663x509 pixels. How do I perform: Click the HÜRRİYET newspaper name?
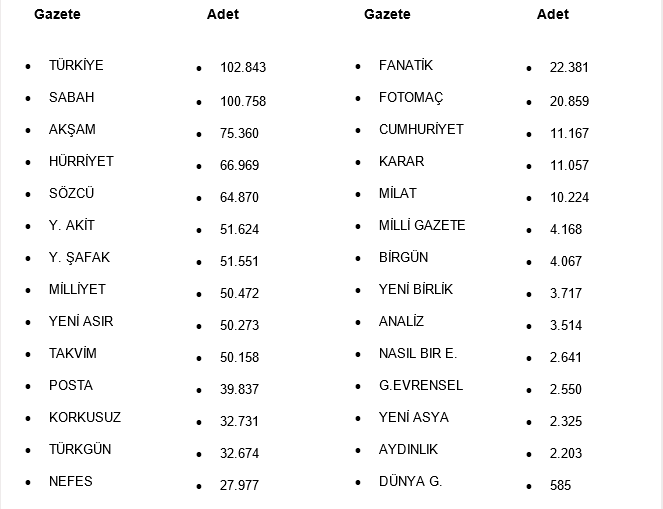[81, 161]
